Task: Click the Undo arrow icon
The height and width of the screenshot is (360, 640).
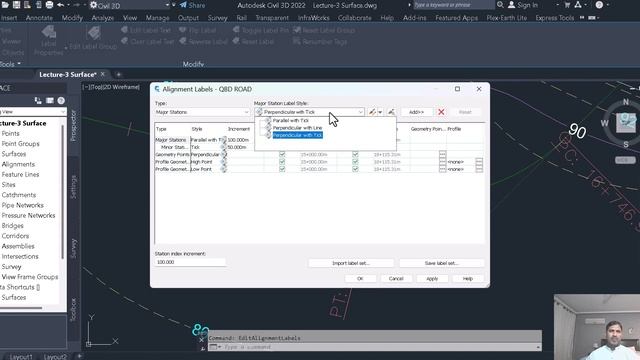Action: [60, 5]
